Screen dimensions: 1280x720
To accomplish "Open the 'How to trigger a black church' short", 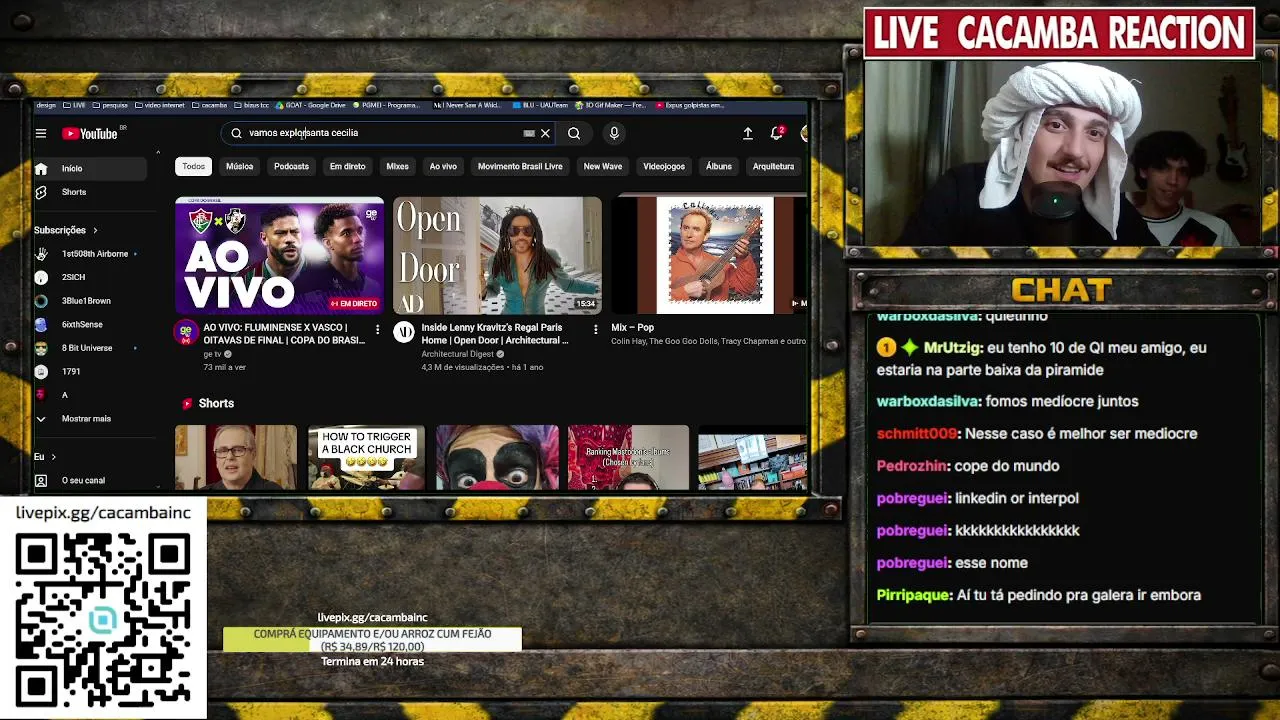I will point(366,458).
